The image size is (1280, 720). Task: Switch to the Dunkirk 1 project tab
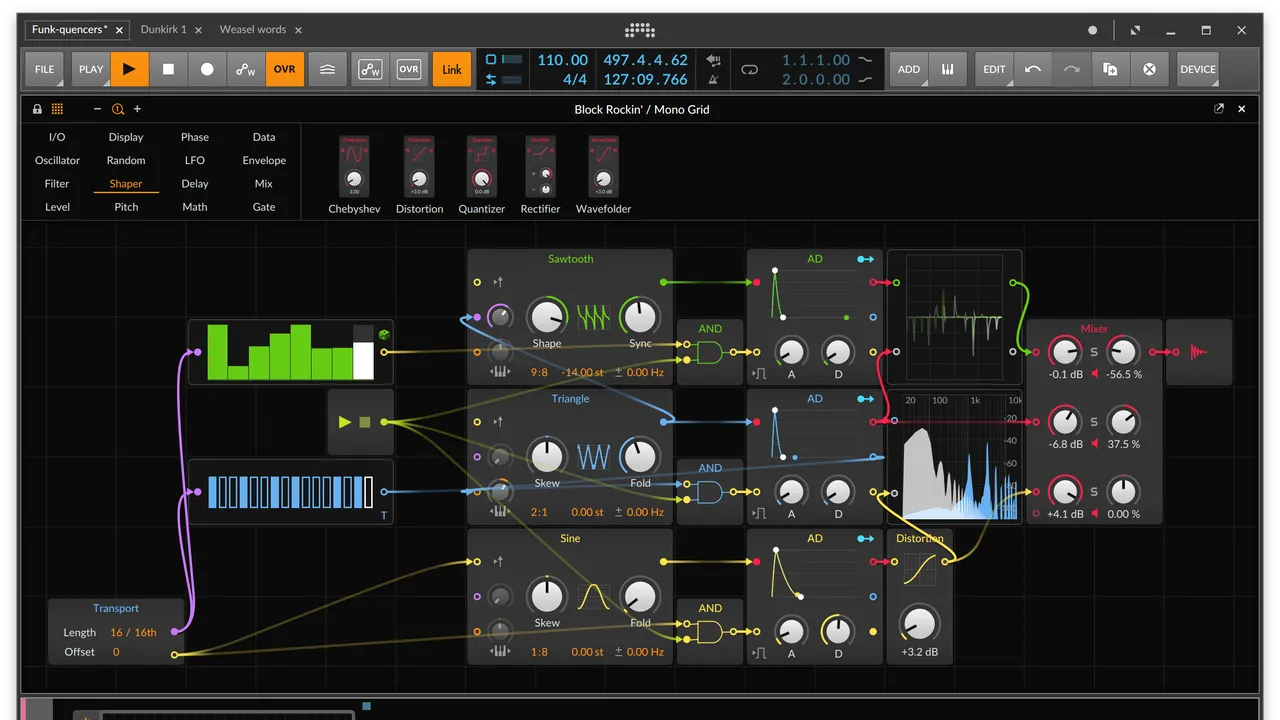pos(164,30)
